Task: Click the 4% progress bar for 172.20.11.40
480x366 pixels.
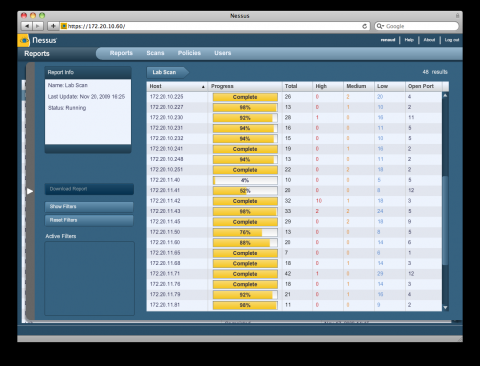Action: 245,180
